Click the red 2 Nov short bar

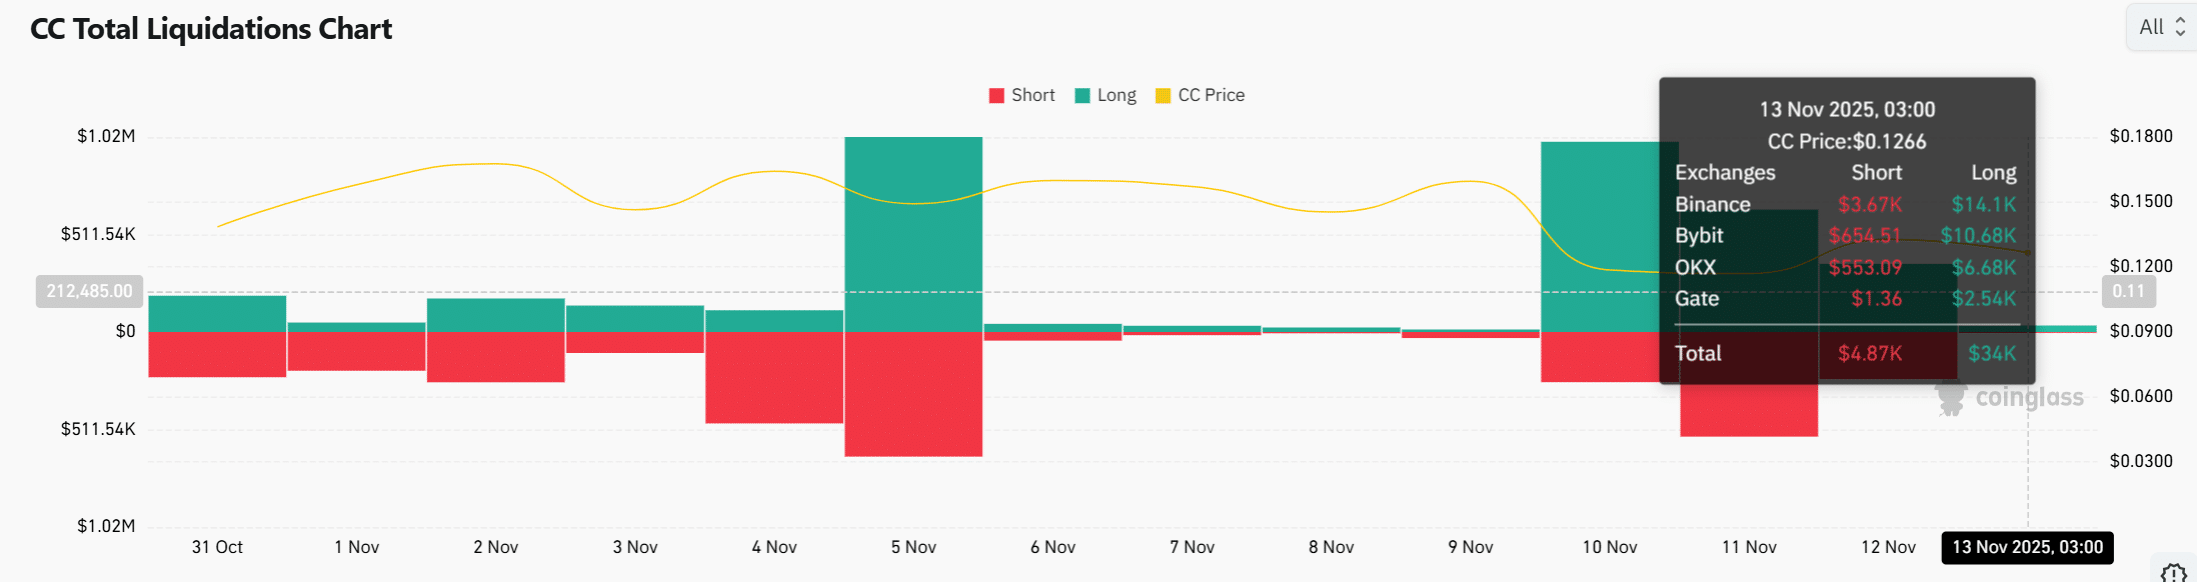click(496, 356)
